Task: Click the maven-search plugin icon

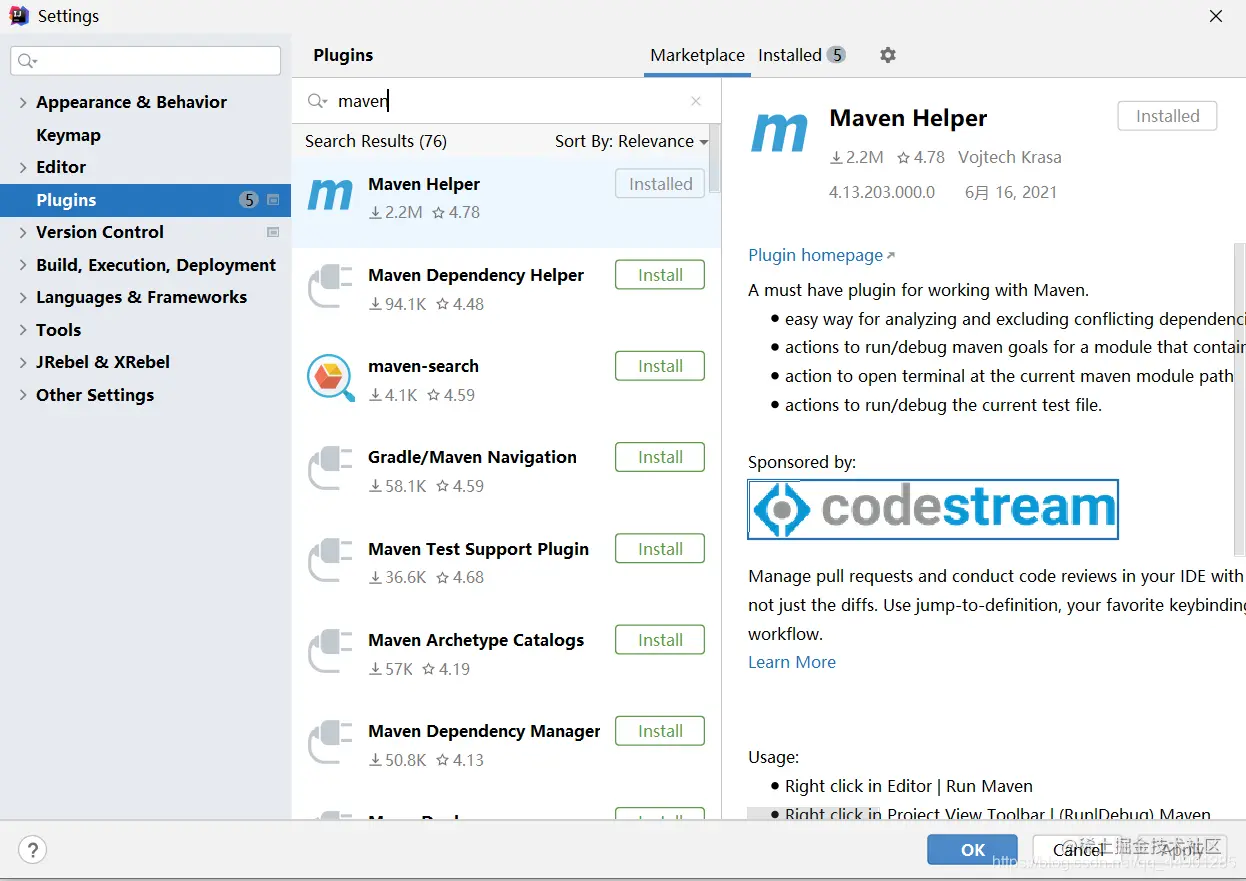Action: pos(330,378)
